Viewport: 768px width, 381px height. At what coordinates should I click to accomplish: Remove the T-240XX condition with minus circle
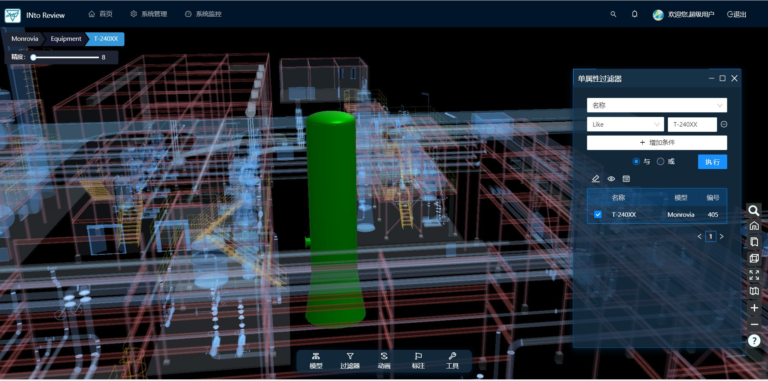coord(724,124)
